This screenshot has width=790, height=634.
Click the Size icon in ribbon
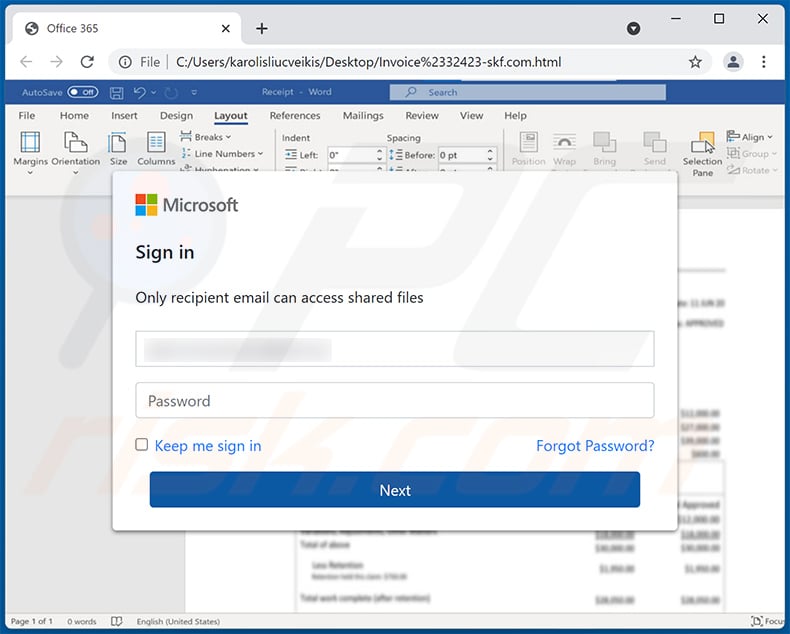pyautogui.click(x=119, y=143)
